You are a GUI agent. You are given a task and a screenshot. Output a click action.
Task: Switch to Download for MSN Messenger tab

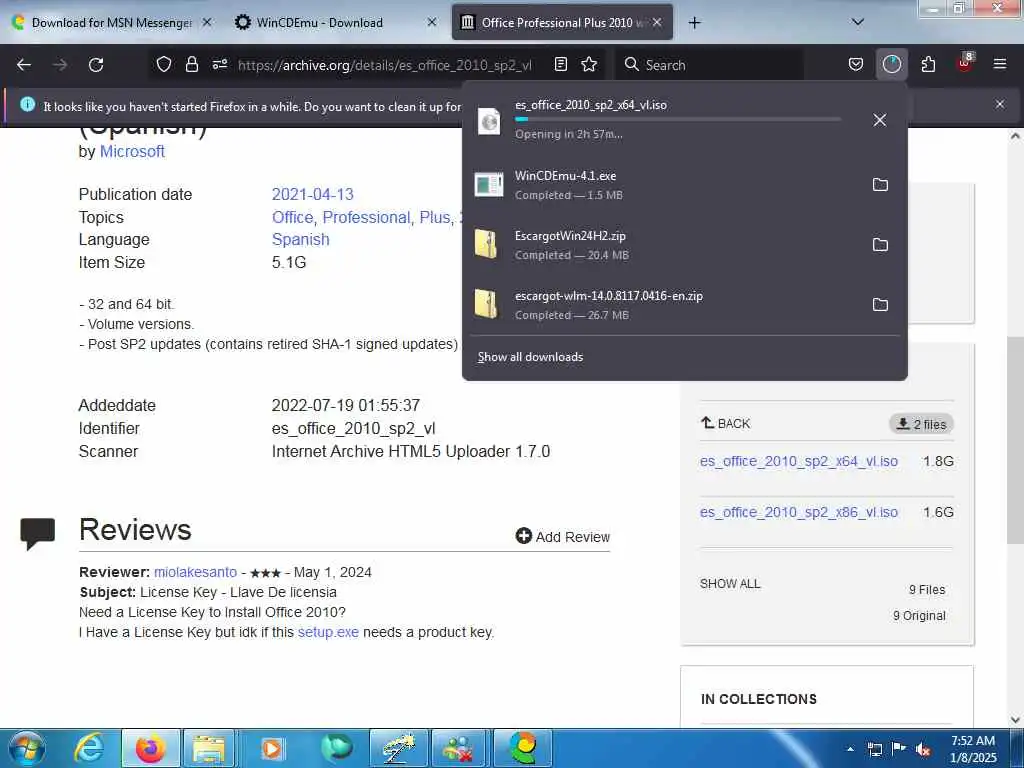(x=111, y=22)
